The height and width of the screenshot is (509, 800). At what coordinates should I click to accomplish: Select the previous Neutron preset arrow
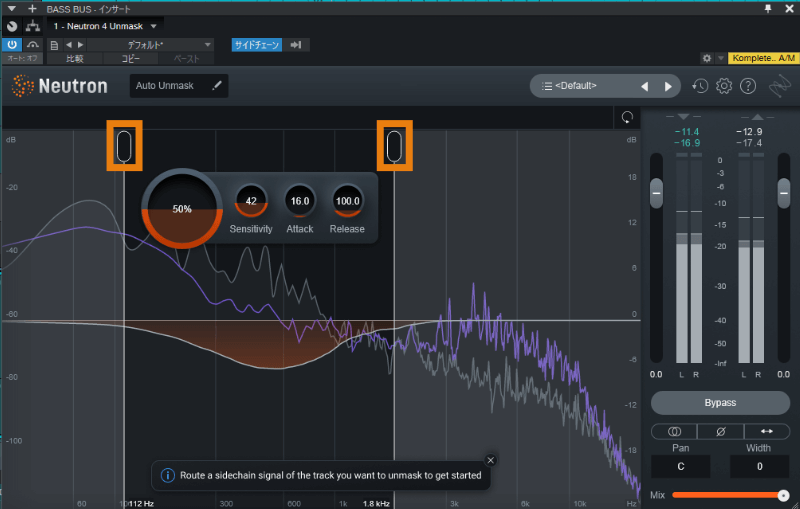pyautogui.click(x=644, y=86)
